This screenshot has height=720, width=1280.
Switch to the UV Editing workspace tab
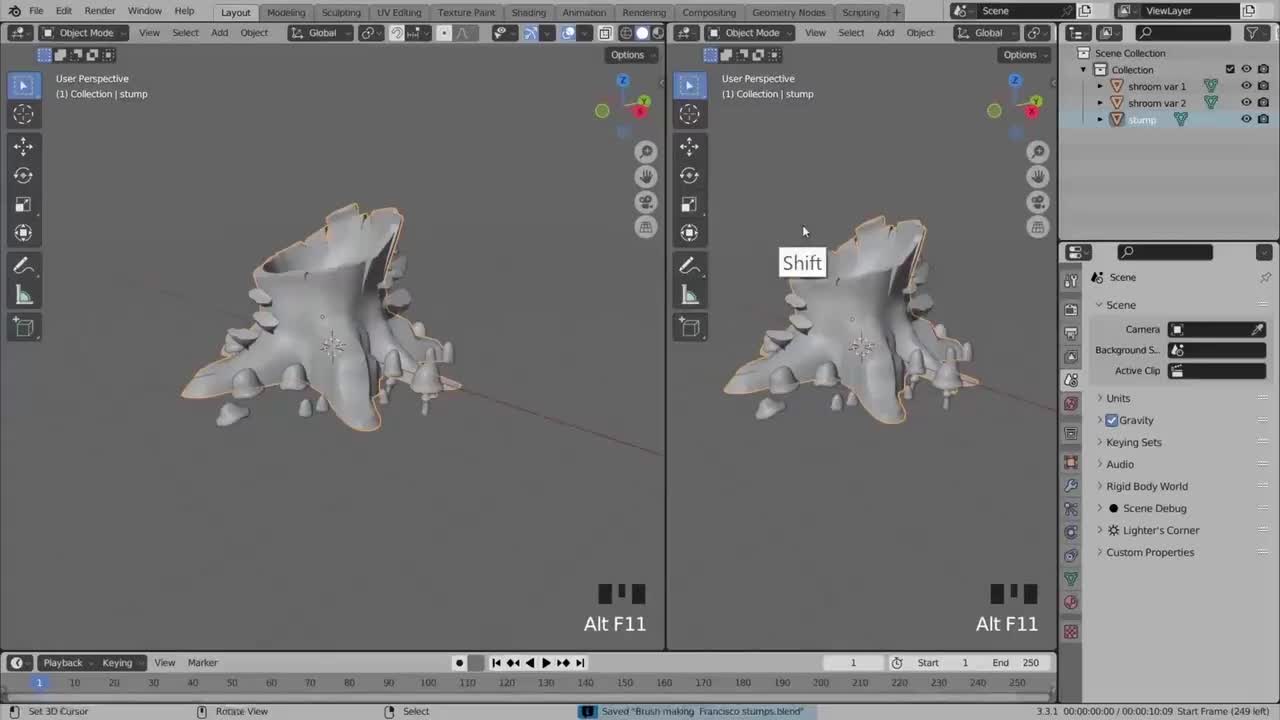(399, 12)
